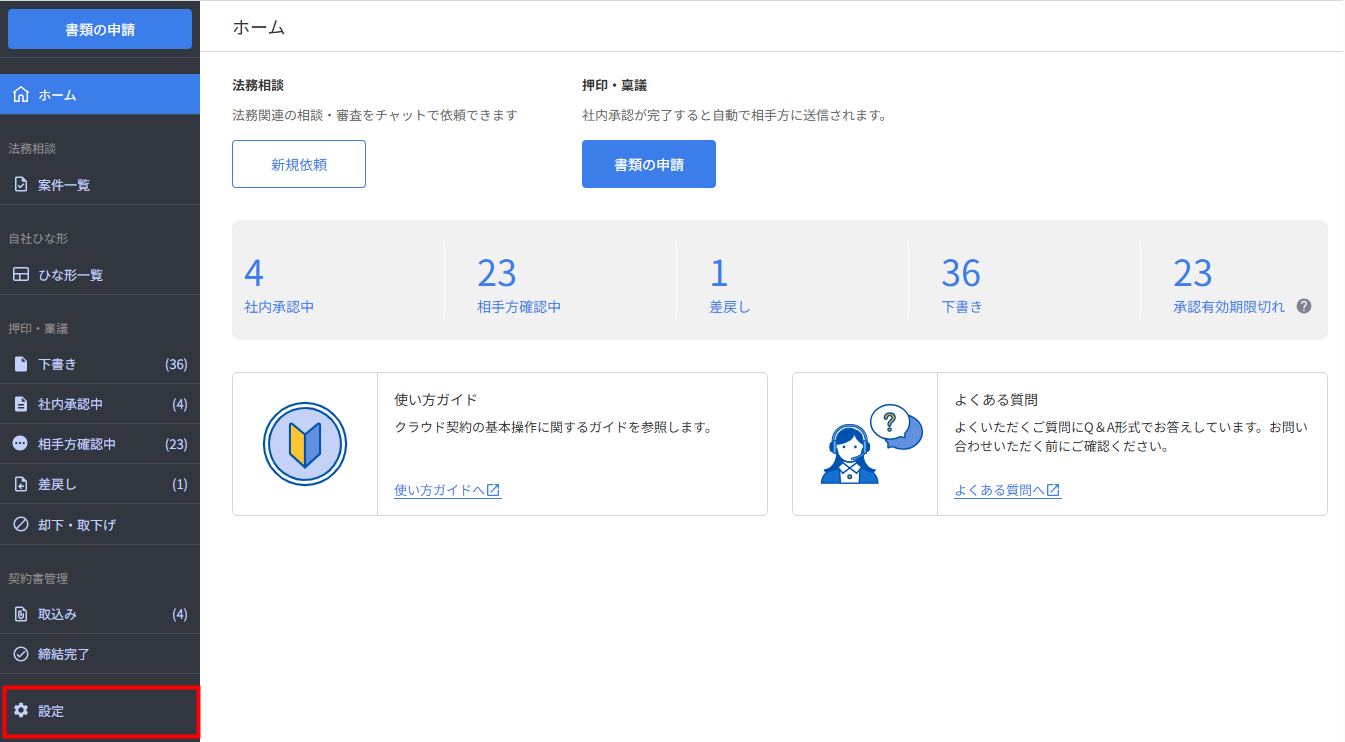The image size is (1345, 742).
Task: Open 取込み via the paperclip document icon
Action: pyautogui.click(x=21, y=614)
